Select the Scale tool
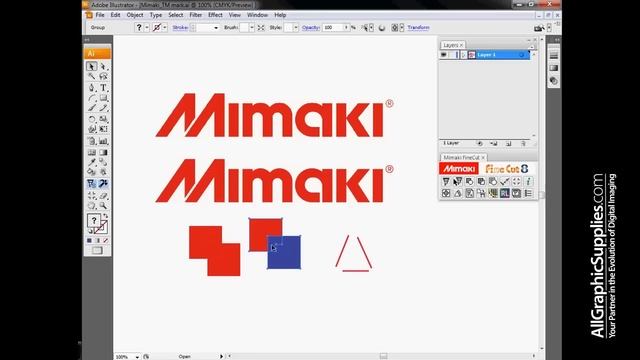The width and height of the screenshot is (640, 360). tap(103, 119)
